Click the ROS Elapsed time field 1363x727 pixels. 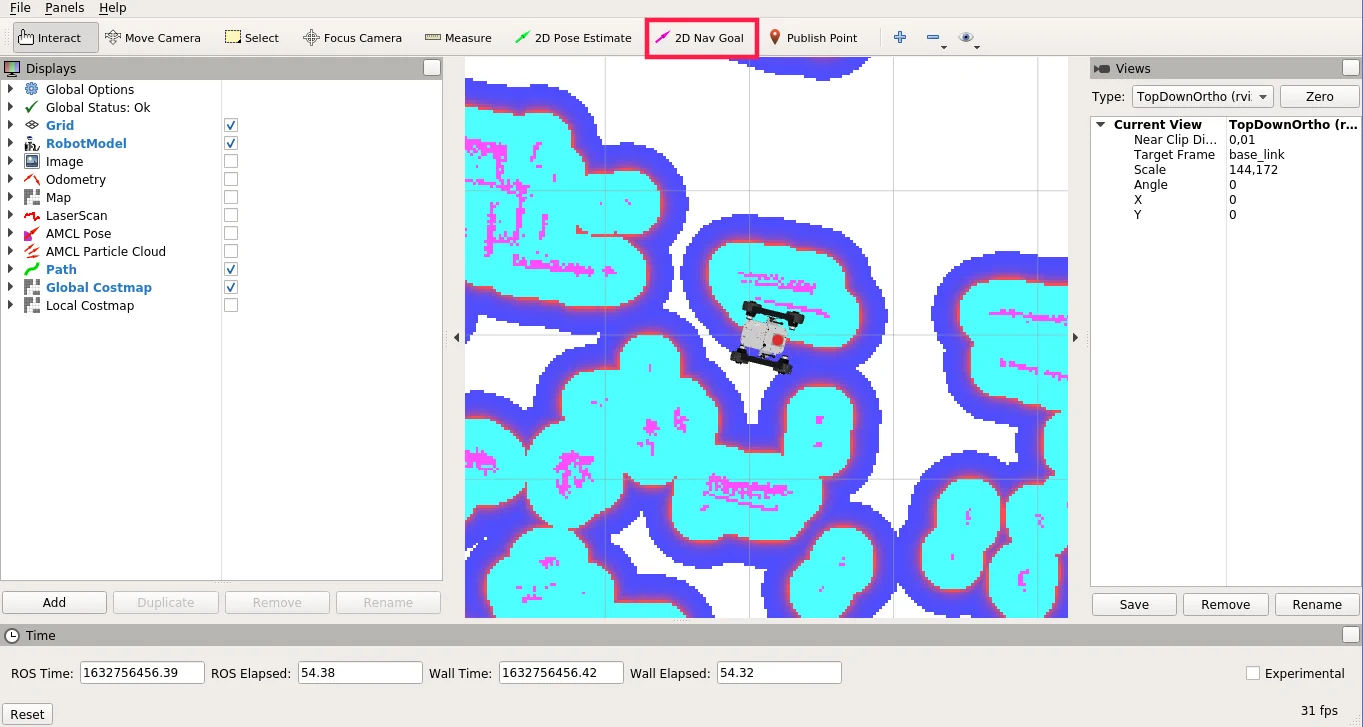pos(360,673)
